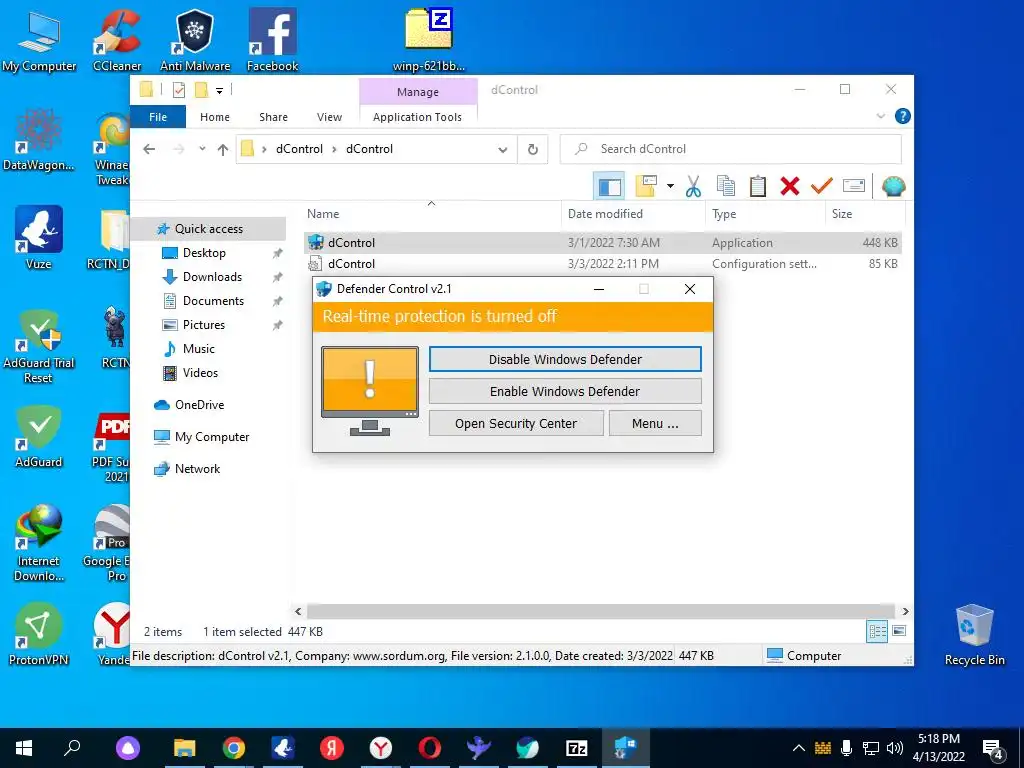Click the Search dControl field
1024x768 pixels.
(x=731, y=149)
